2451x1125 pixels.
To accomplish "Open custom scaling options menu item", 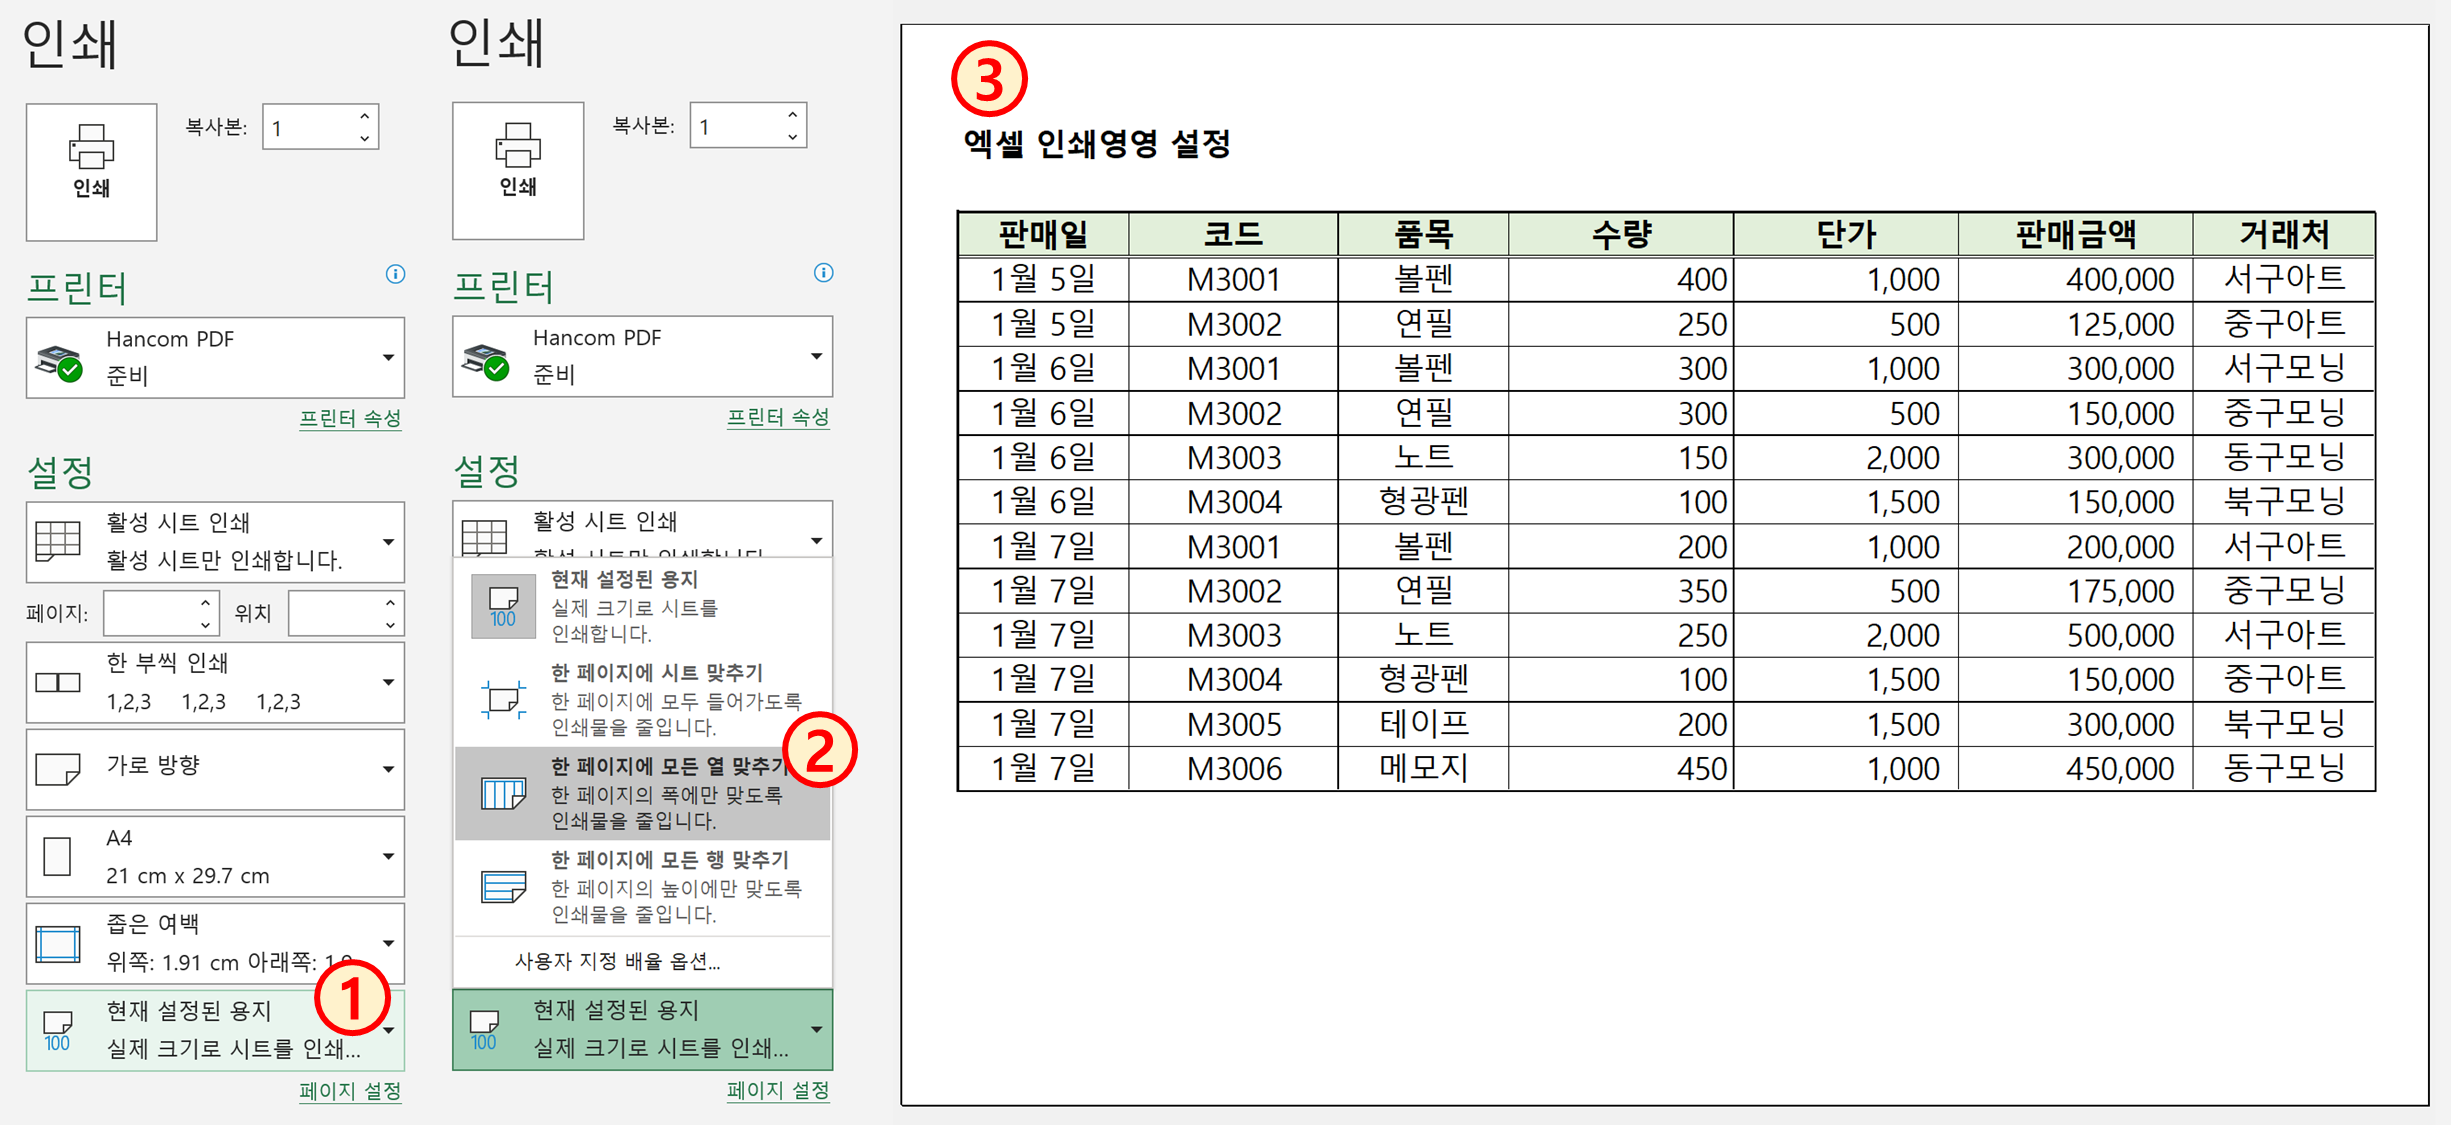I will pos(617,962).
